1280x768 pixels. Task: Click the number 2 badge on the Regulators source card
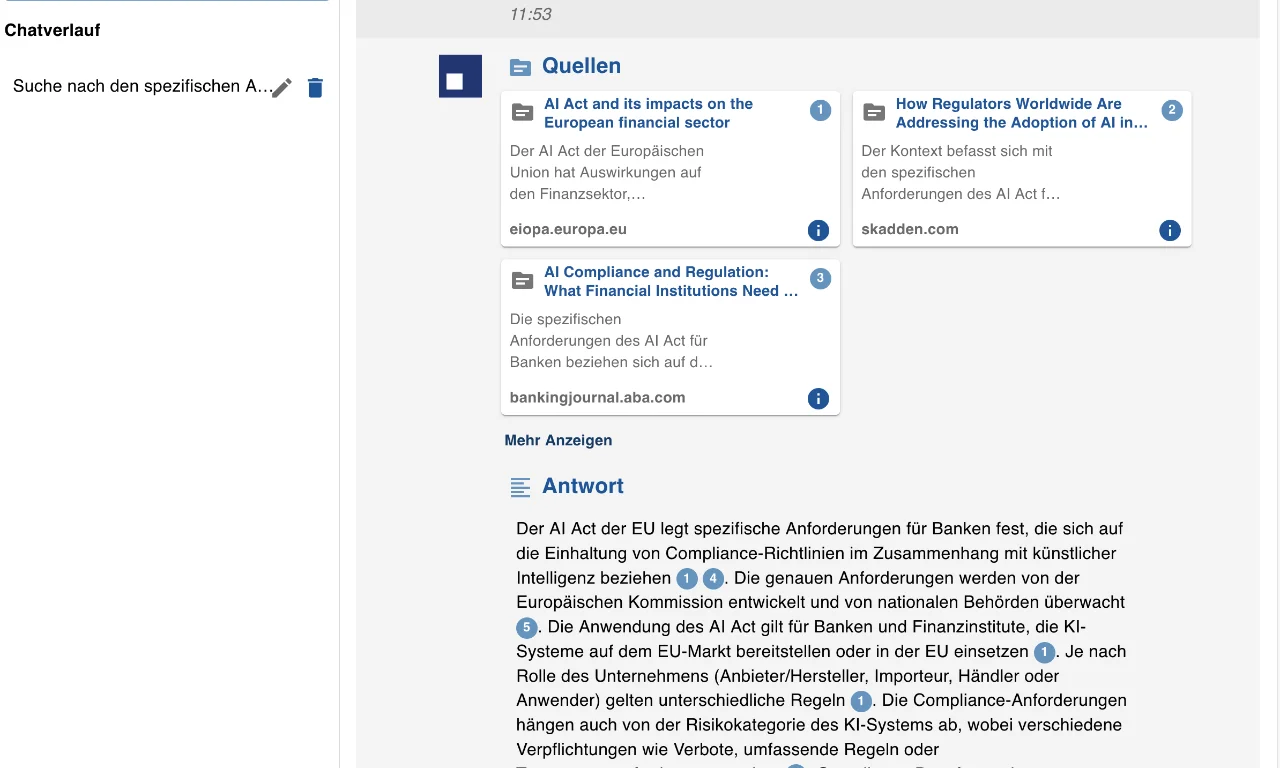[1170, 110]
